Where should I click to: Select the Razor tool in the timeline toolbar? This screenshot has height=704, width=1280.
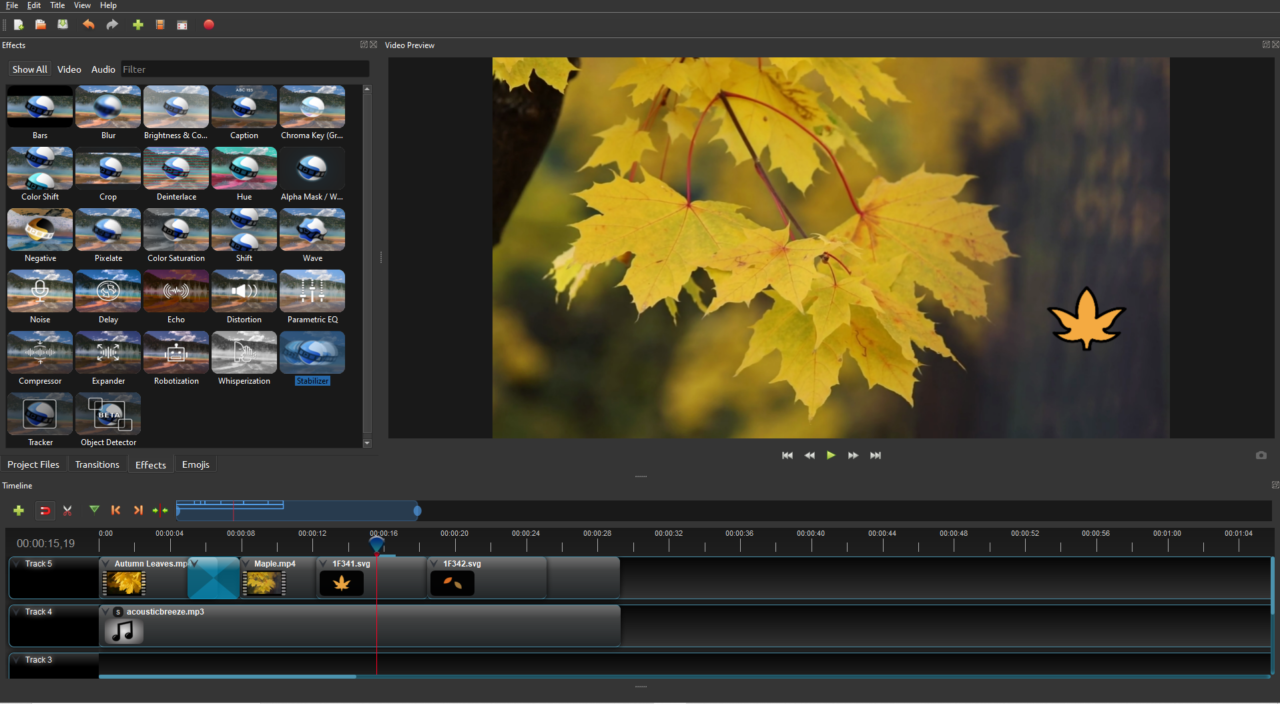tap(67, 510)
